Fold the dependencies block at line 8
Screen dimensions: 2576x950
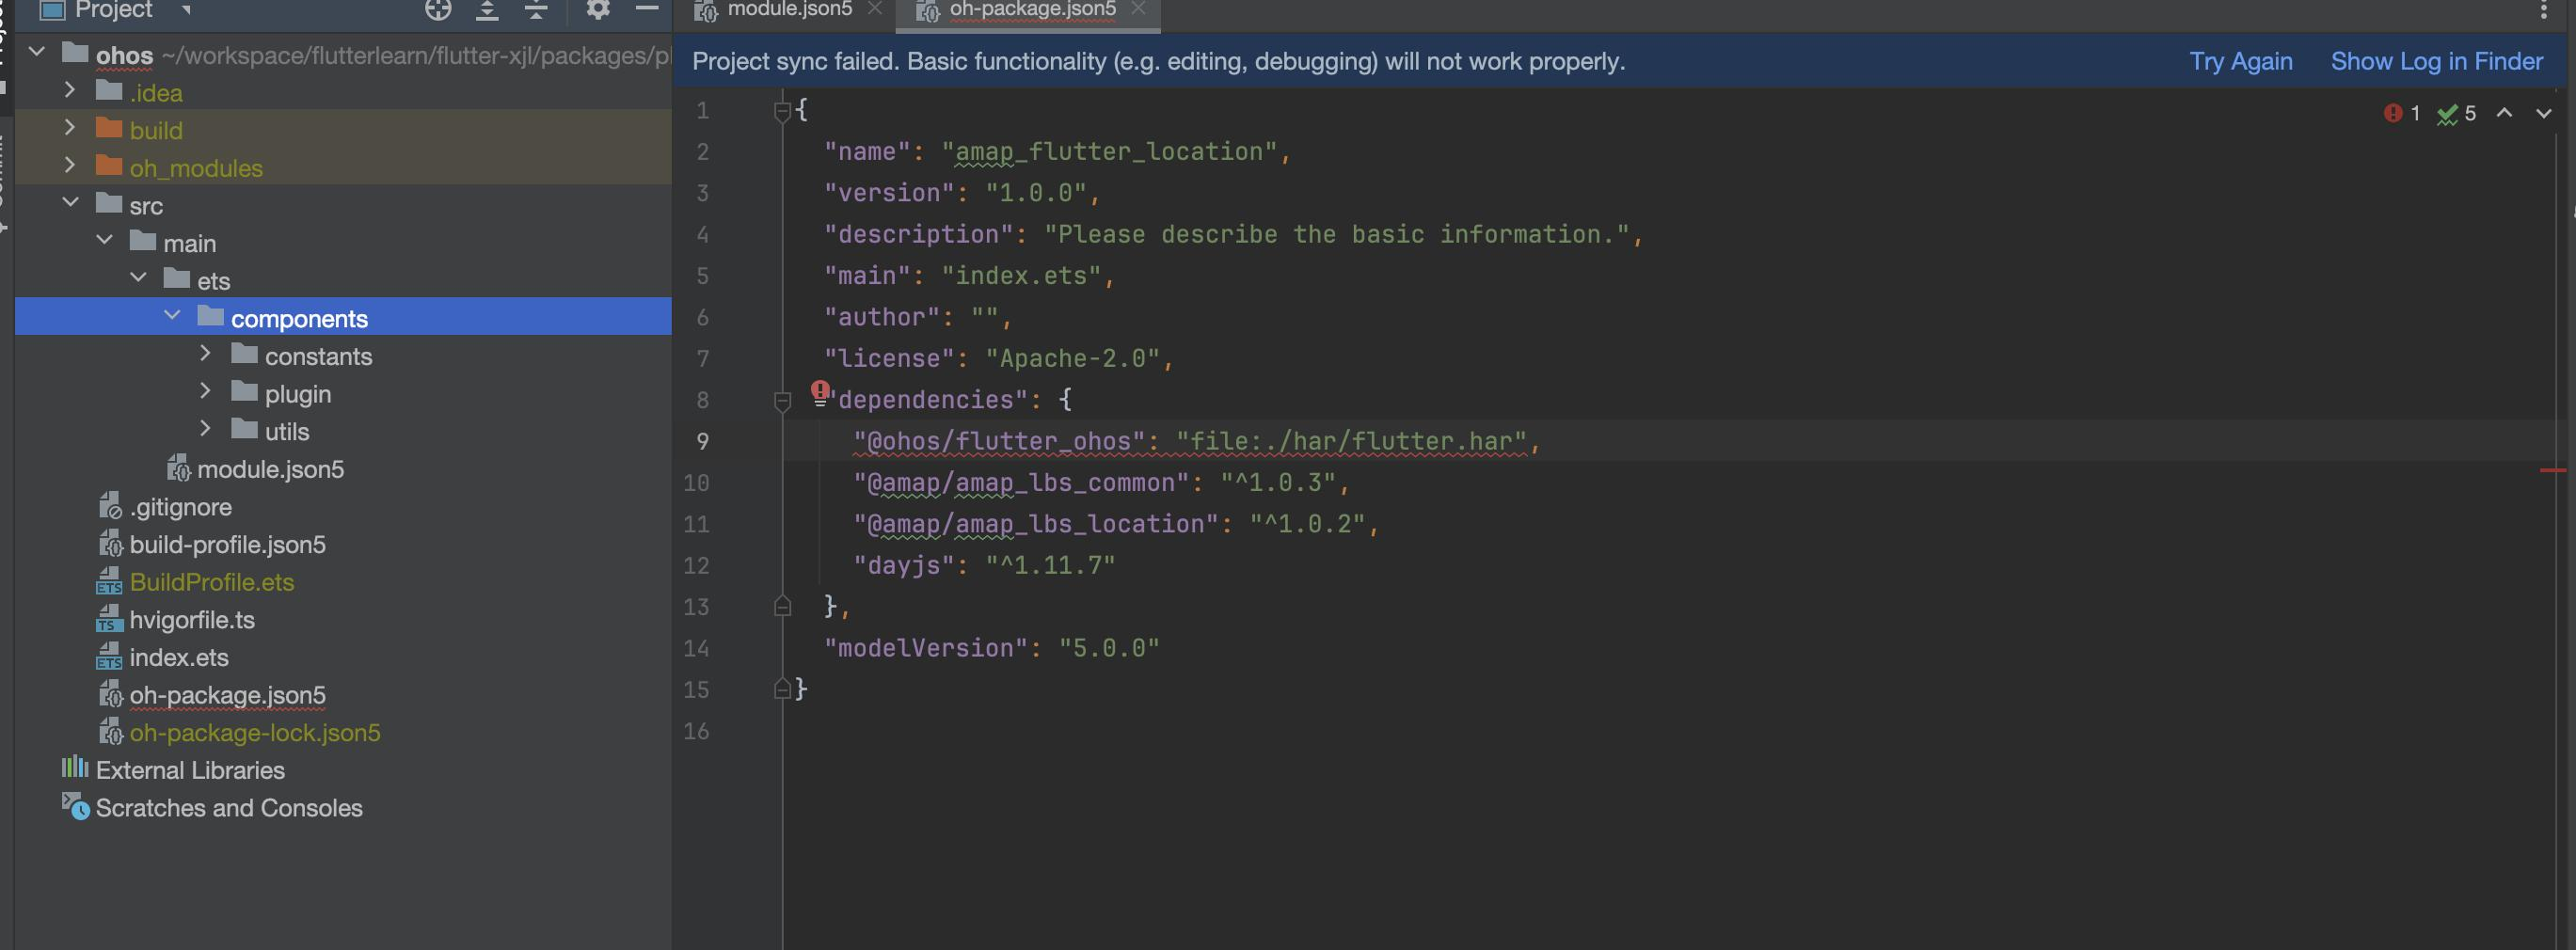tap(783, 401)
